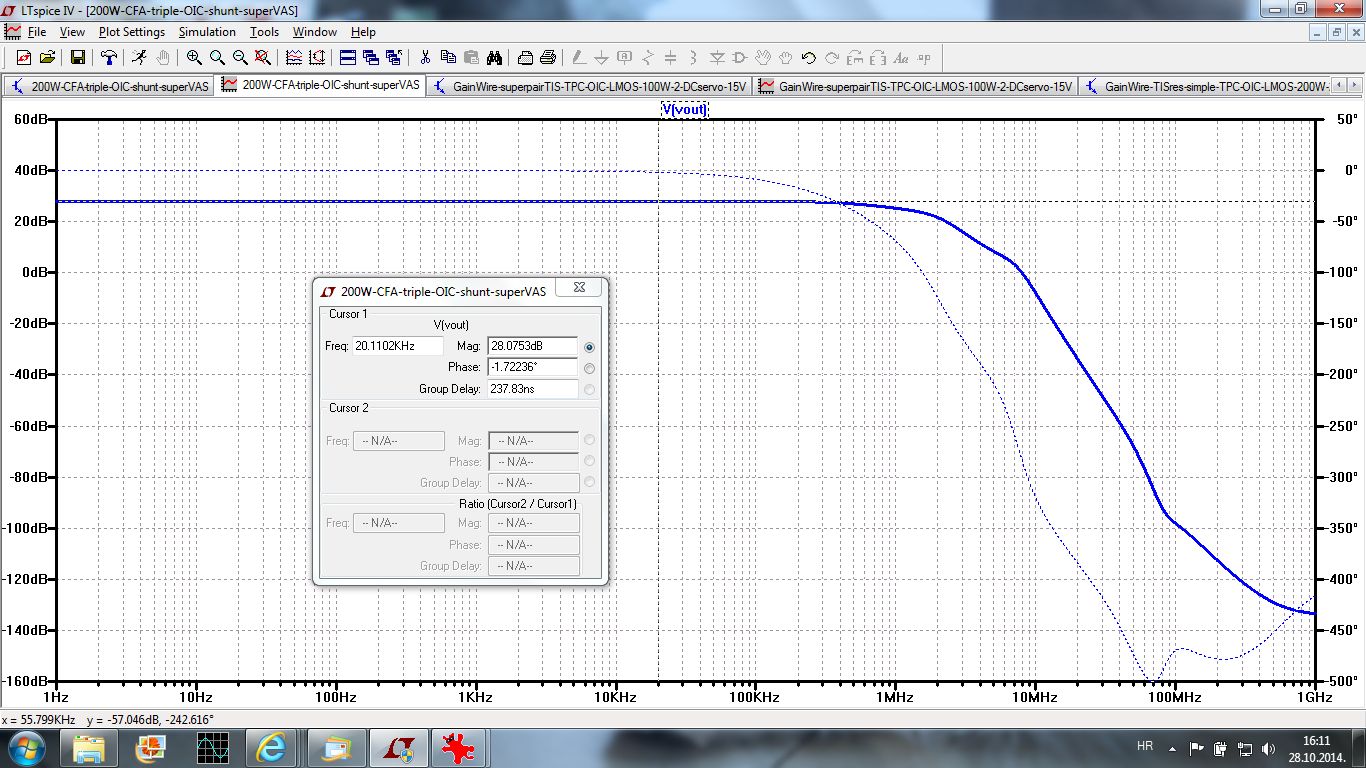
Task: Click the Zoom Out magnifier icon
Action: pos(240,57)
